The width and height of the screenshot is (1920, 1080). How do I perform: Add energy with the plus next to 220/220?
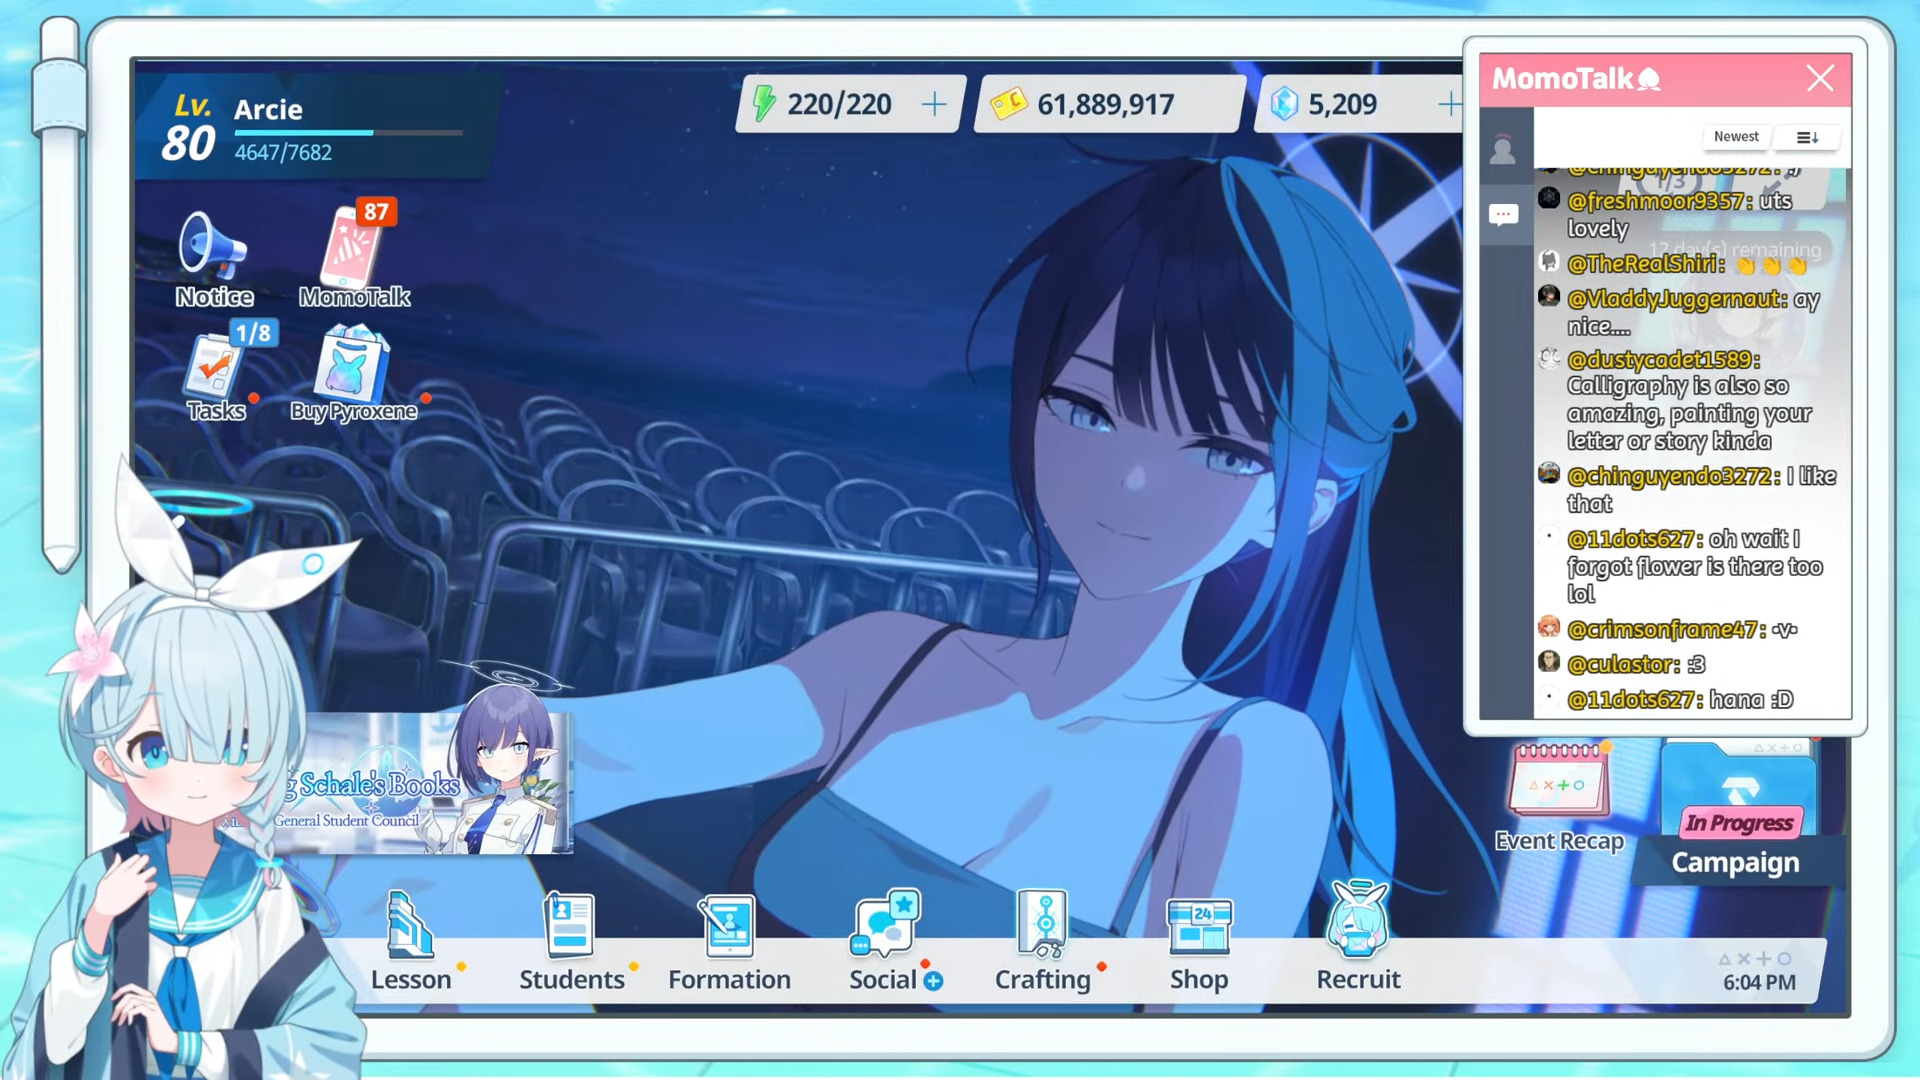point(934,104)
